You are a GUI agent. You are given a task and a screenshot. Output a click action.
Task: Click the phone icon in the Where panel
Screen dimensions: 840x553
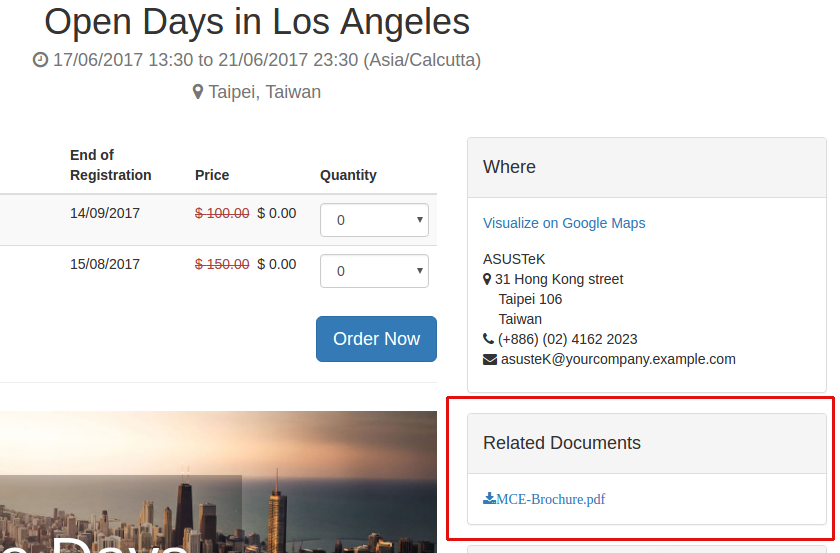coord(488,339)
